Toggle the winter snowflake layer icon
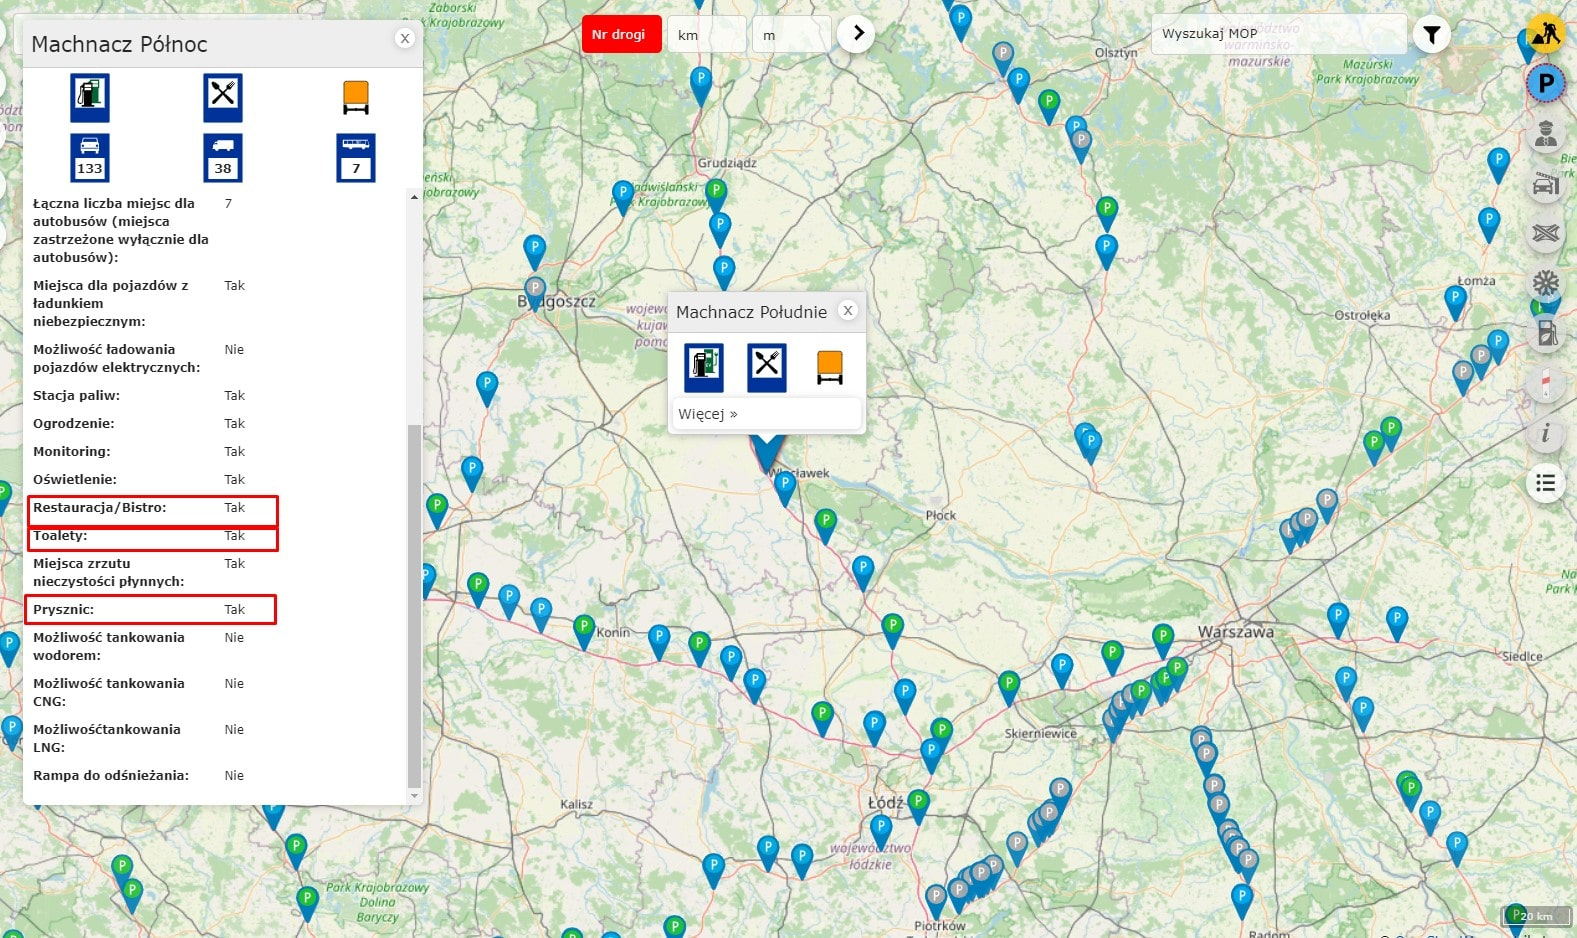Screen dimensions: 1577x938 click(1546, 283)
